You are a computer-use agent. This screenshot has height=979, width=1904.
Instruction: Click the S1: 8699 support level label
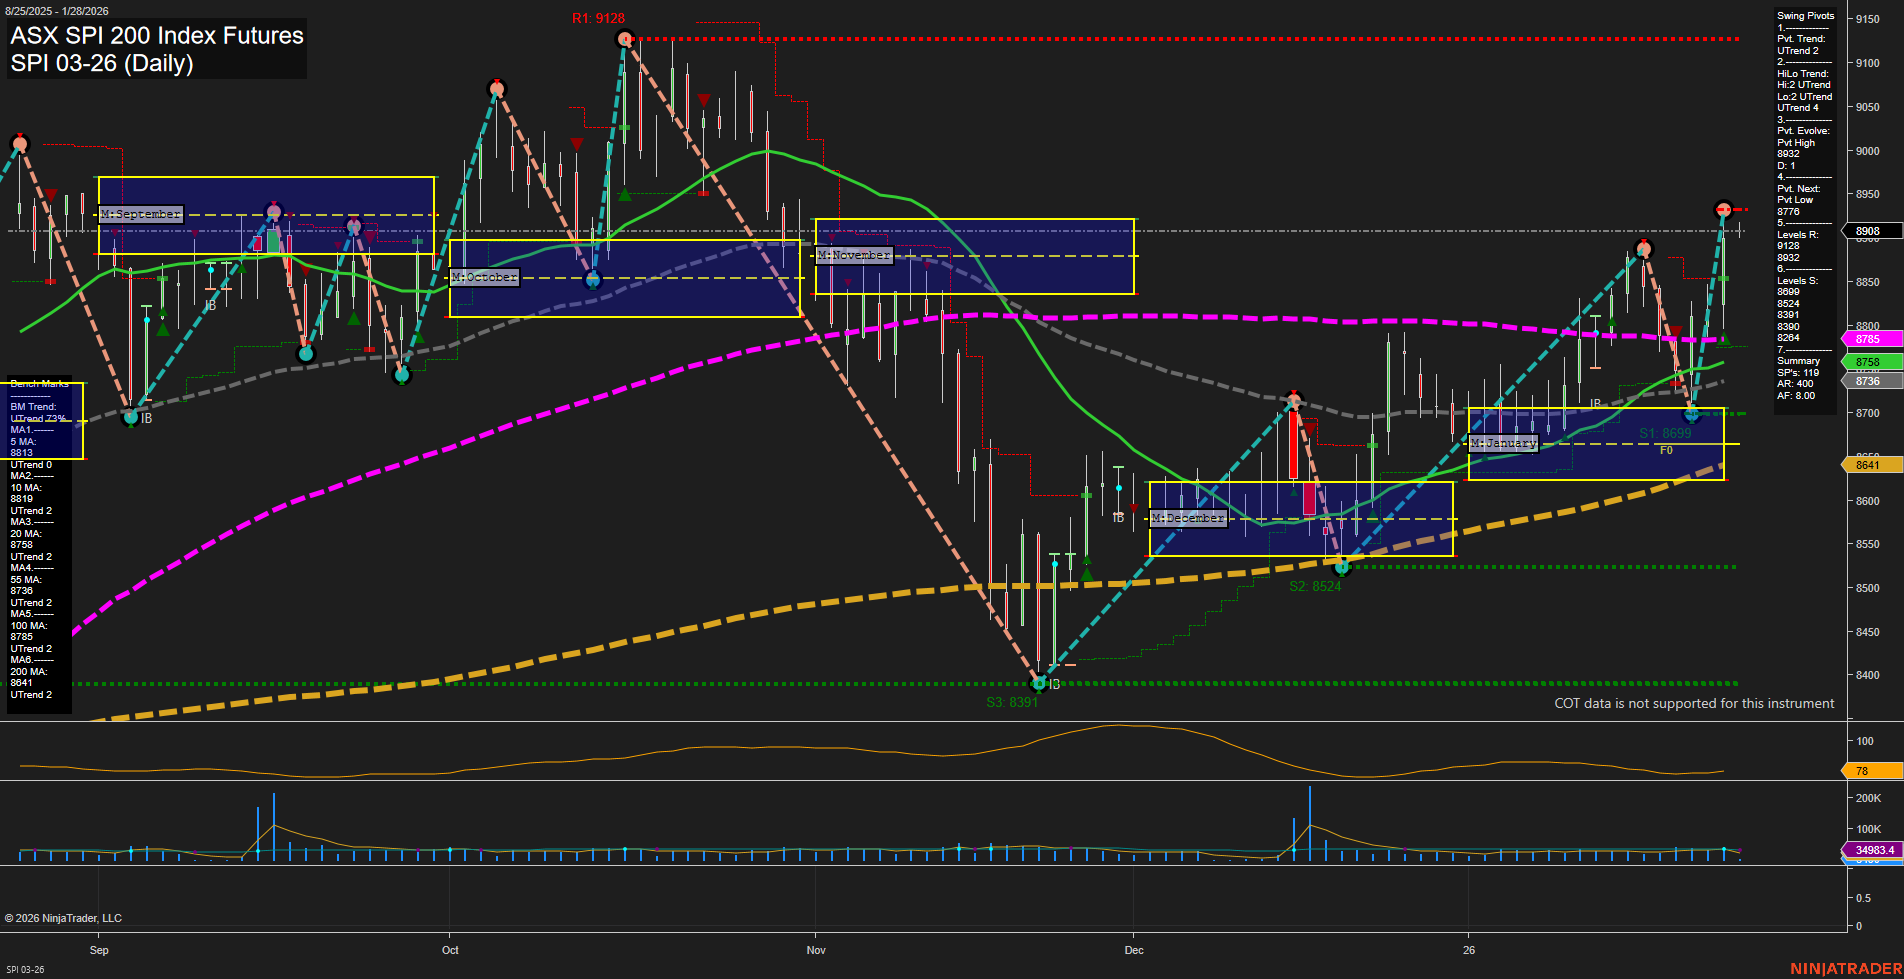1664,433
